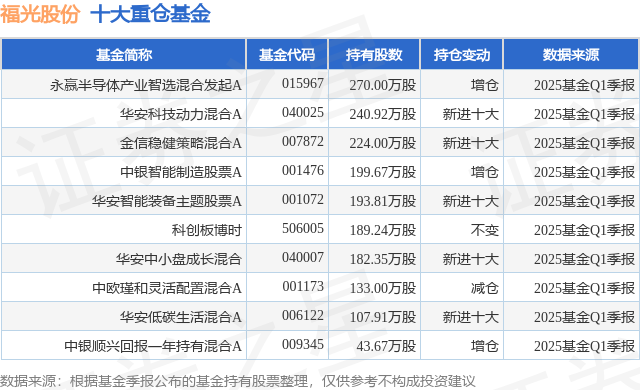
Task: Click the 基金代码 column header
Action: 287,55
